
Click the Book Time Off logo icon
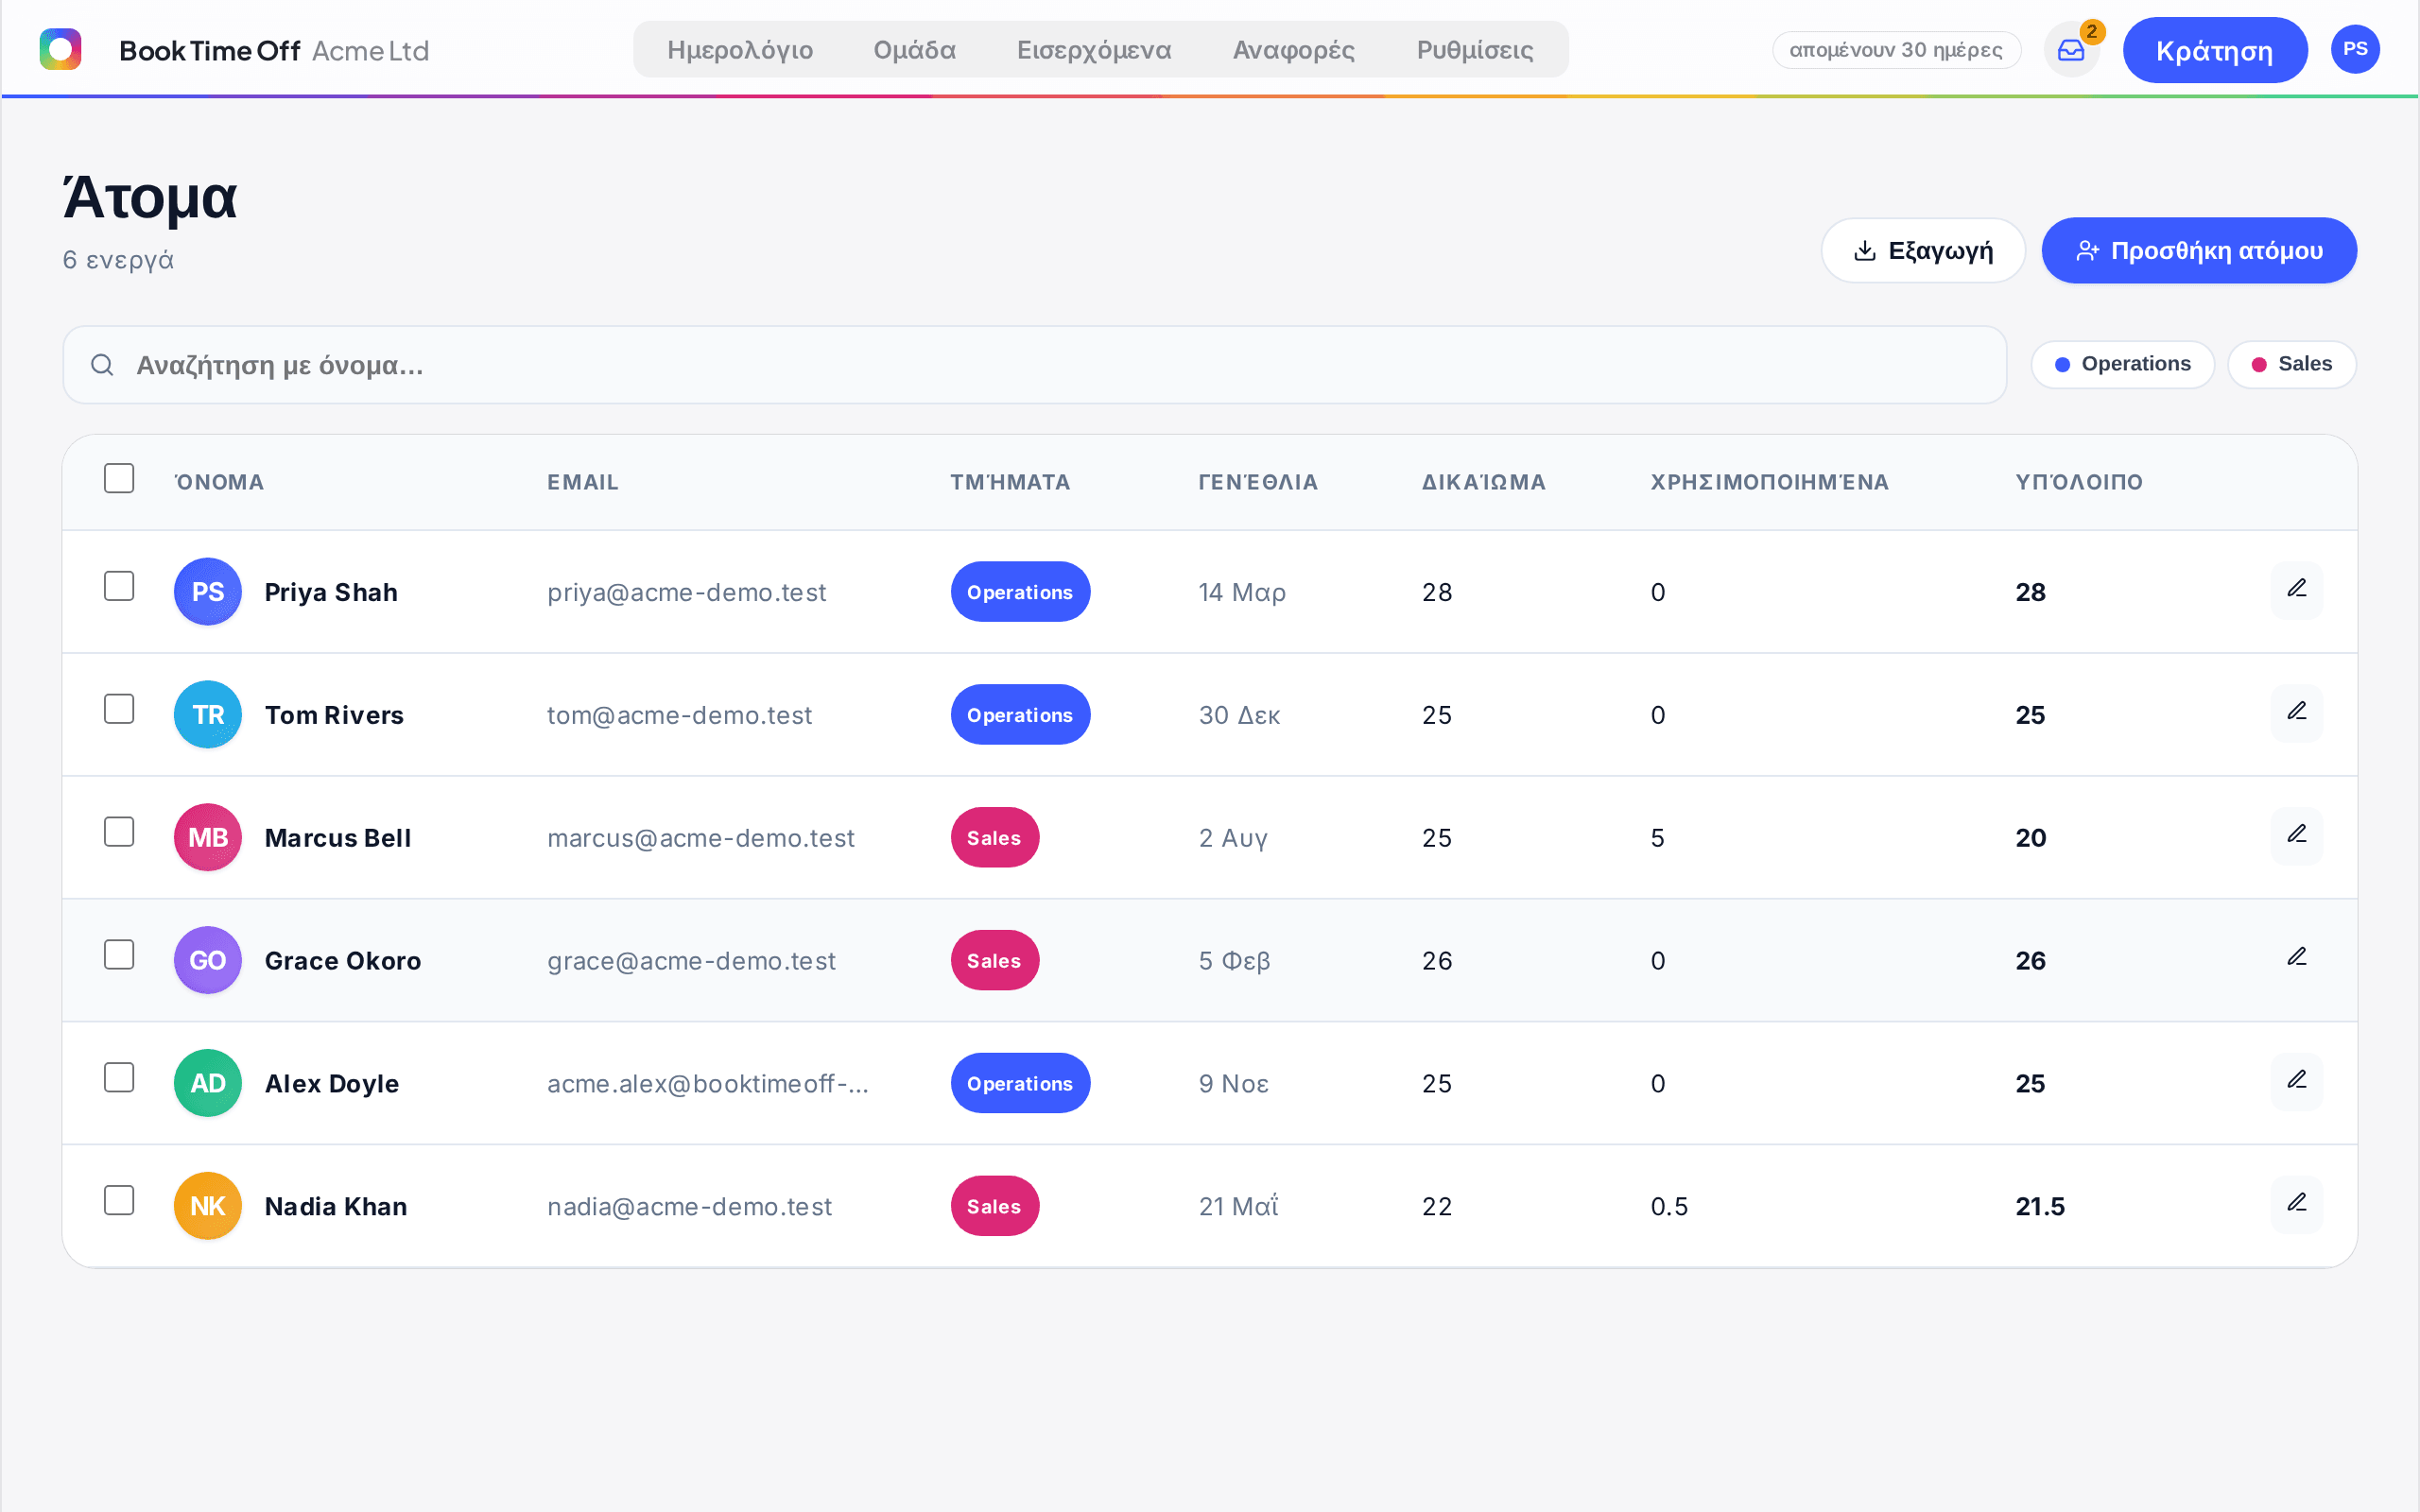(60, 49)
